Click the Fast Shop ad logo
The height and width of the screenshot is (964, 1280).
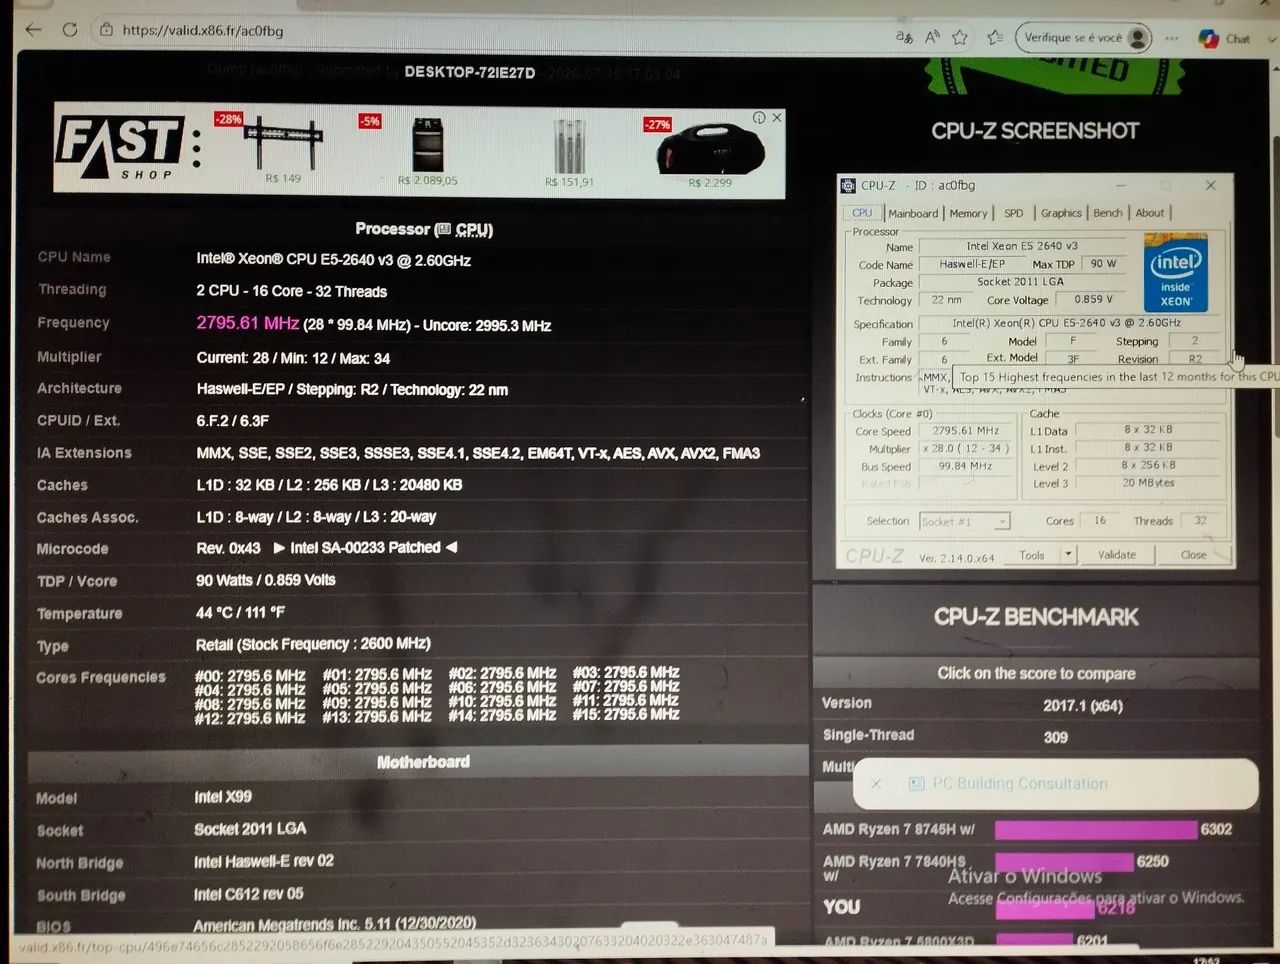118,148
